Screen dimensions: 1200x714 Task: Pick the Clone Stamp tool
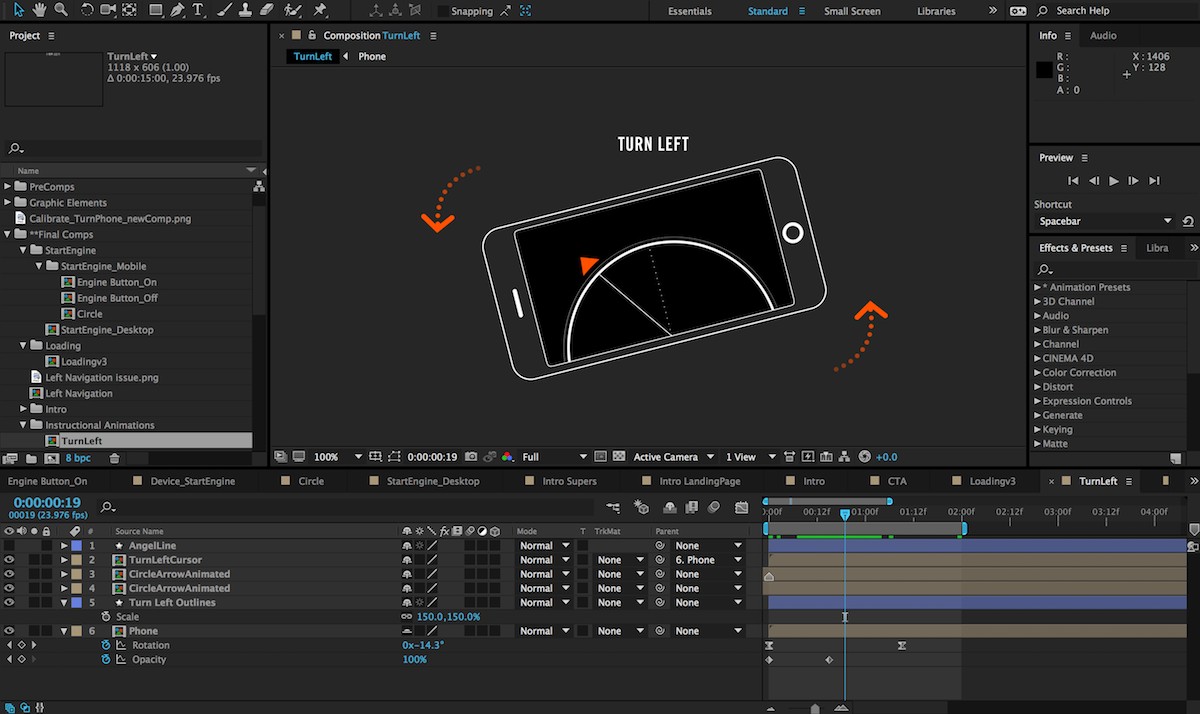tap(246, 11)
